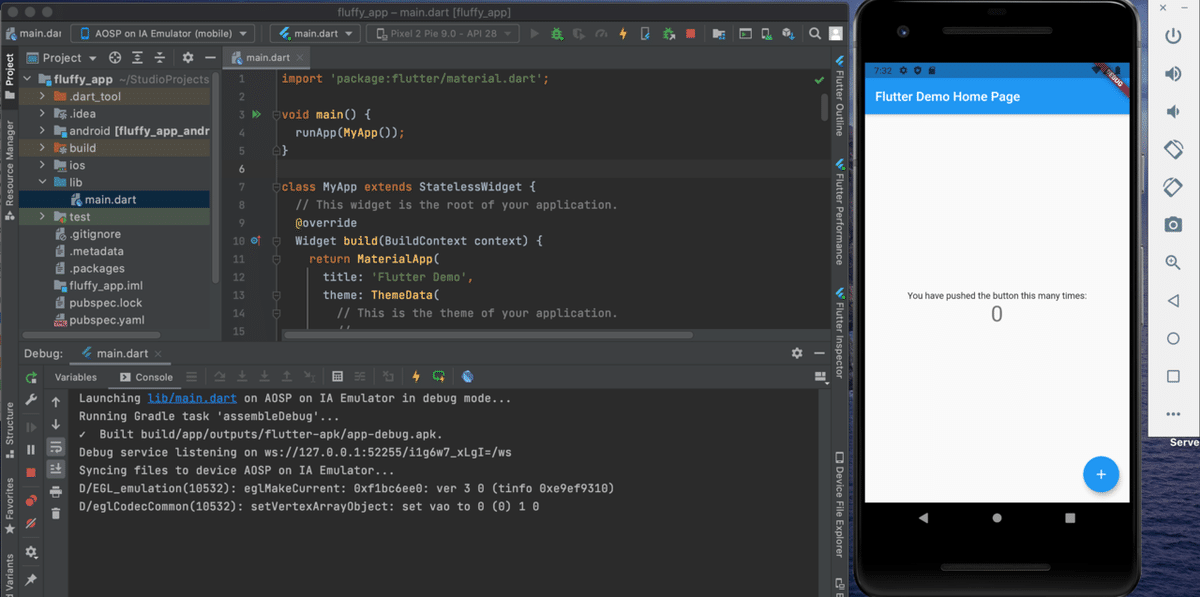Click the green debug bug icon in toolbar
Image resolution: width=1200 pixels, height=597 pixels.
point(557,33)
